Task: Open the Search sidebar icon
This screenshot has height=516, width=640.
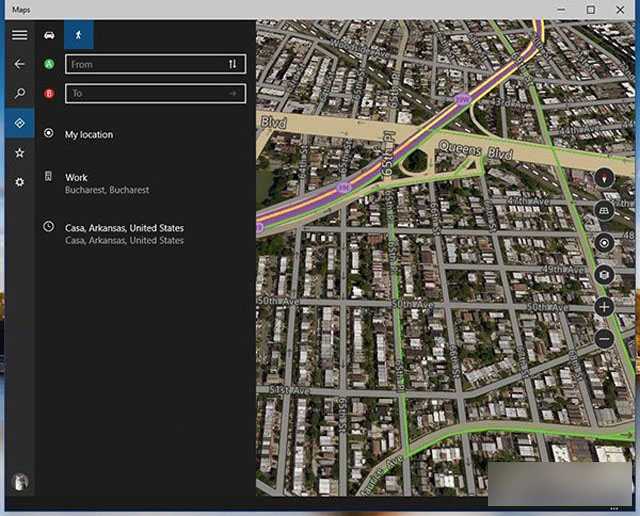Action: (x=19, y=94)
